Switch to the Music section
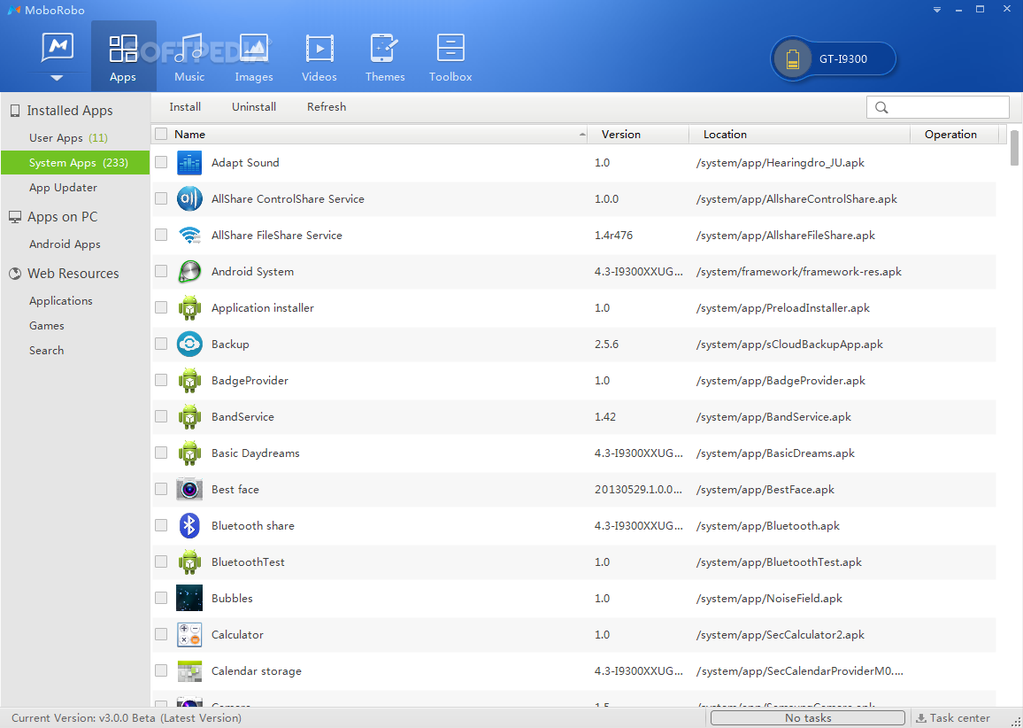1023x728 pixels. (189, 57)
